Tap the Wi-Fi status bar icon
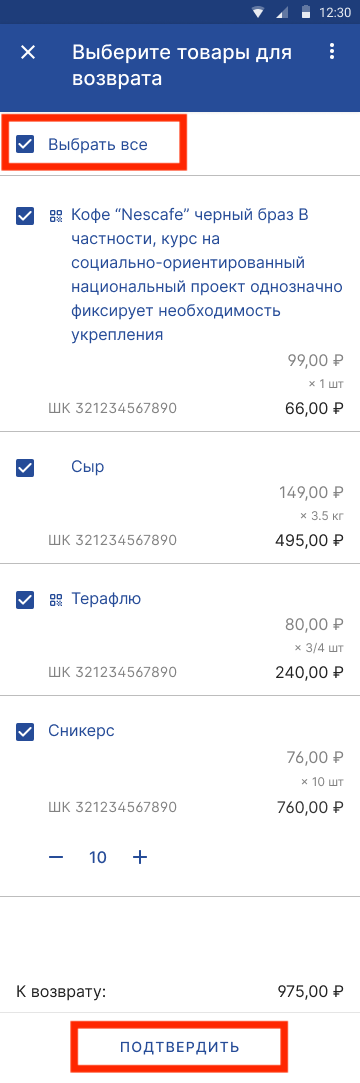This screenshot has width=360, height=1083. click(258, 12)
